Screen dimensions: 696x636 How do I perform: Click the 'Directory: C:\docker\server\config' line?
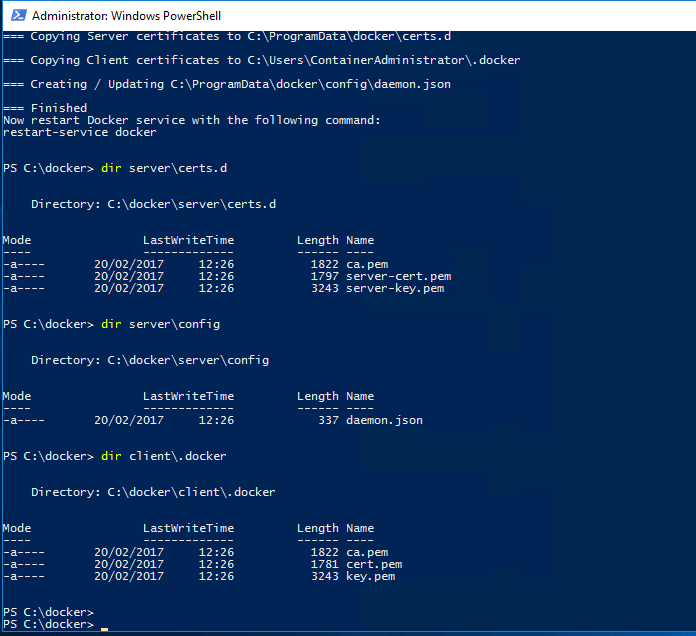pyautogui.click(x=150, y=360)
